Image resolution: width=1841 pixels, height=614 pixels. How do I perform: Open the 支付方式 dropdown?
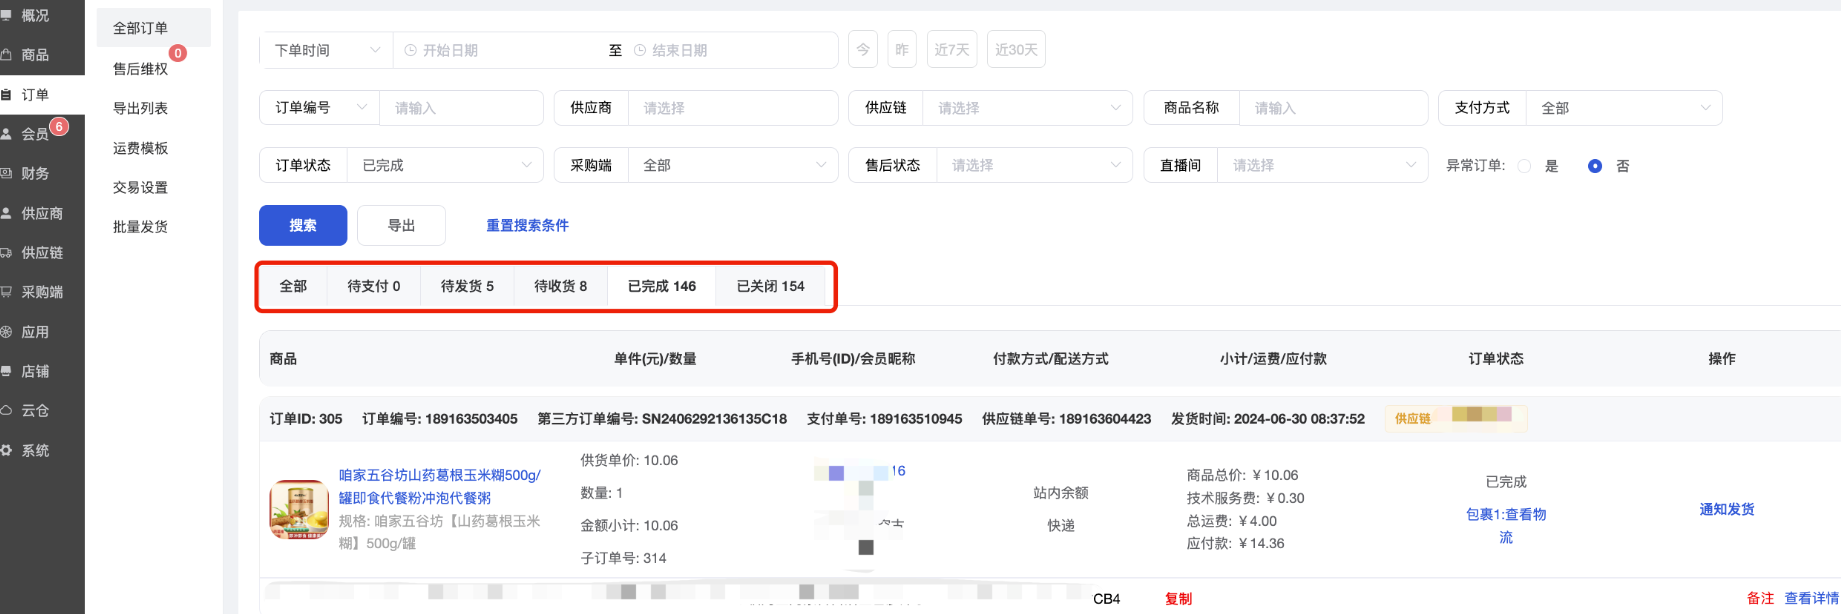[1623, 108]
